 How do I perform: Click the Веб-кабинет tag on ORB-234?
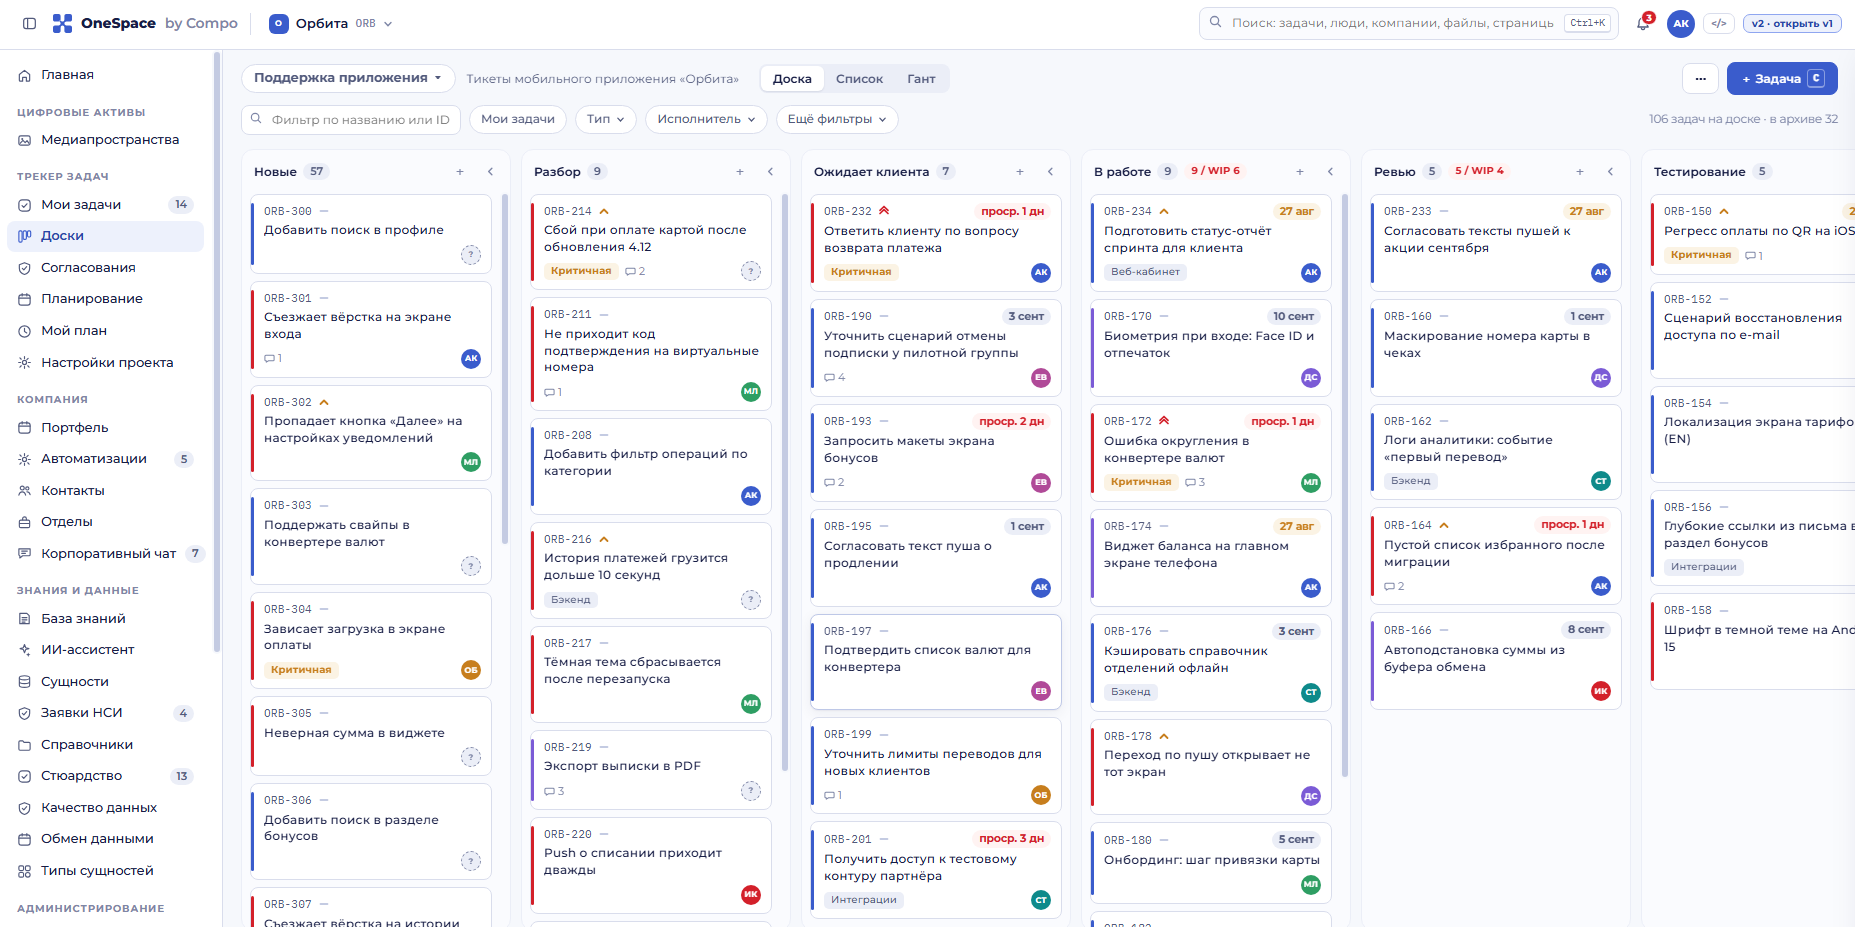[x=1145, y=272]
